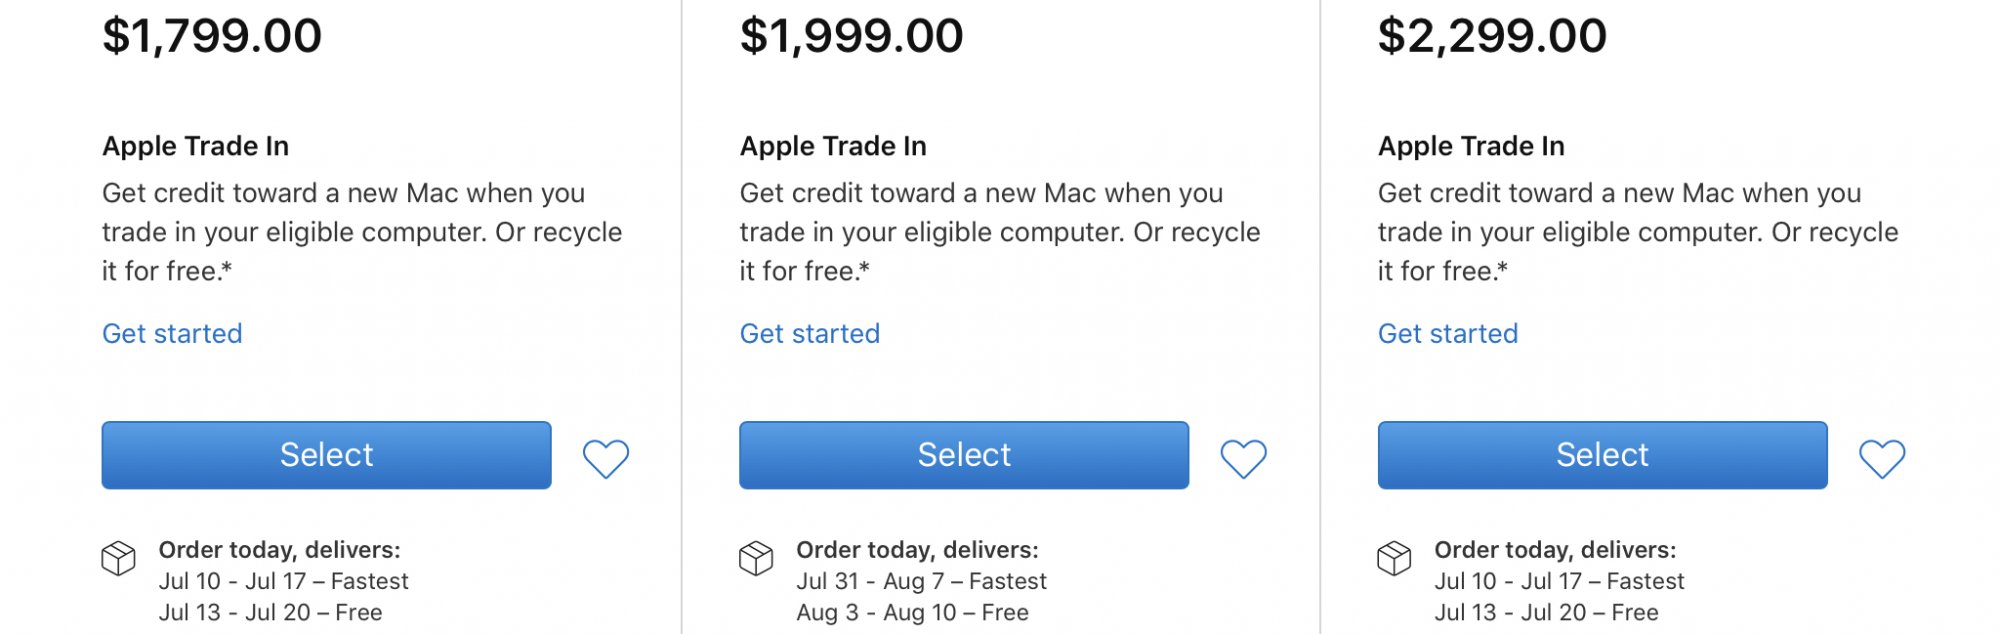This screenshot has width=2000, height=634.
Task: Click delivery box icon under $1,999.00 model
Action: (756, 558)
